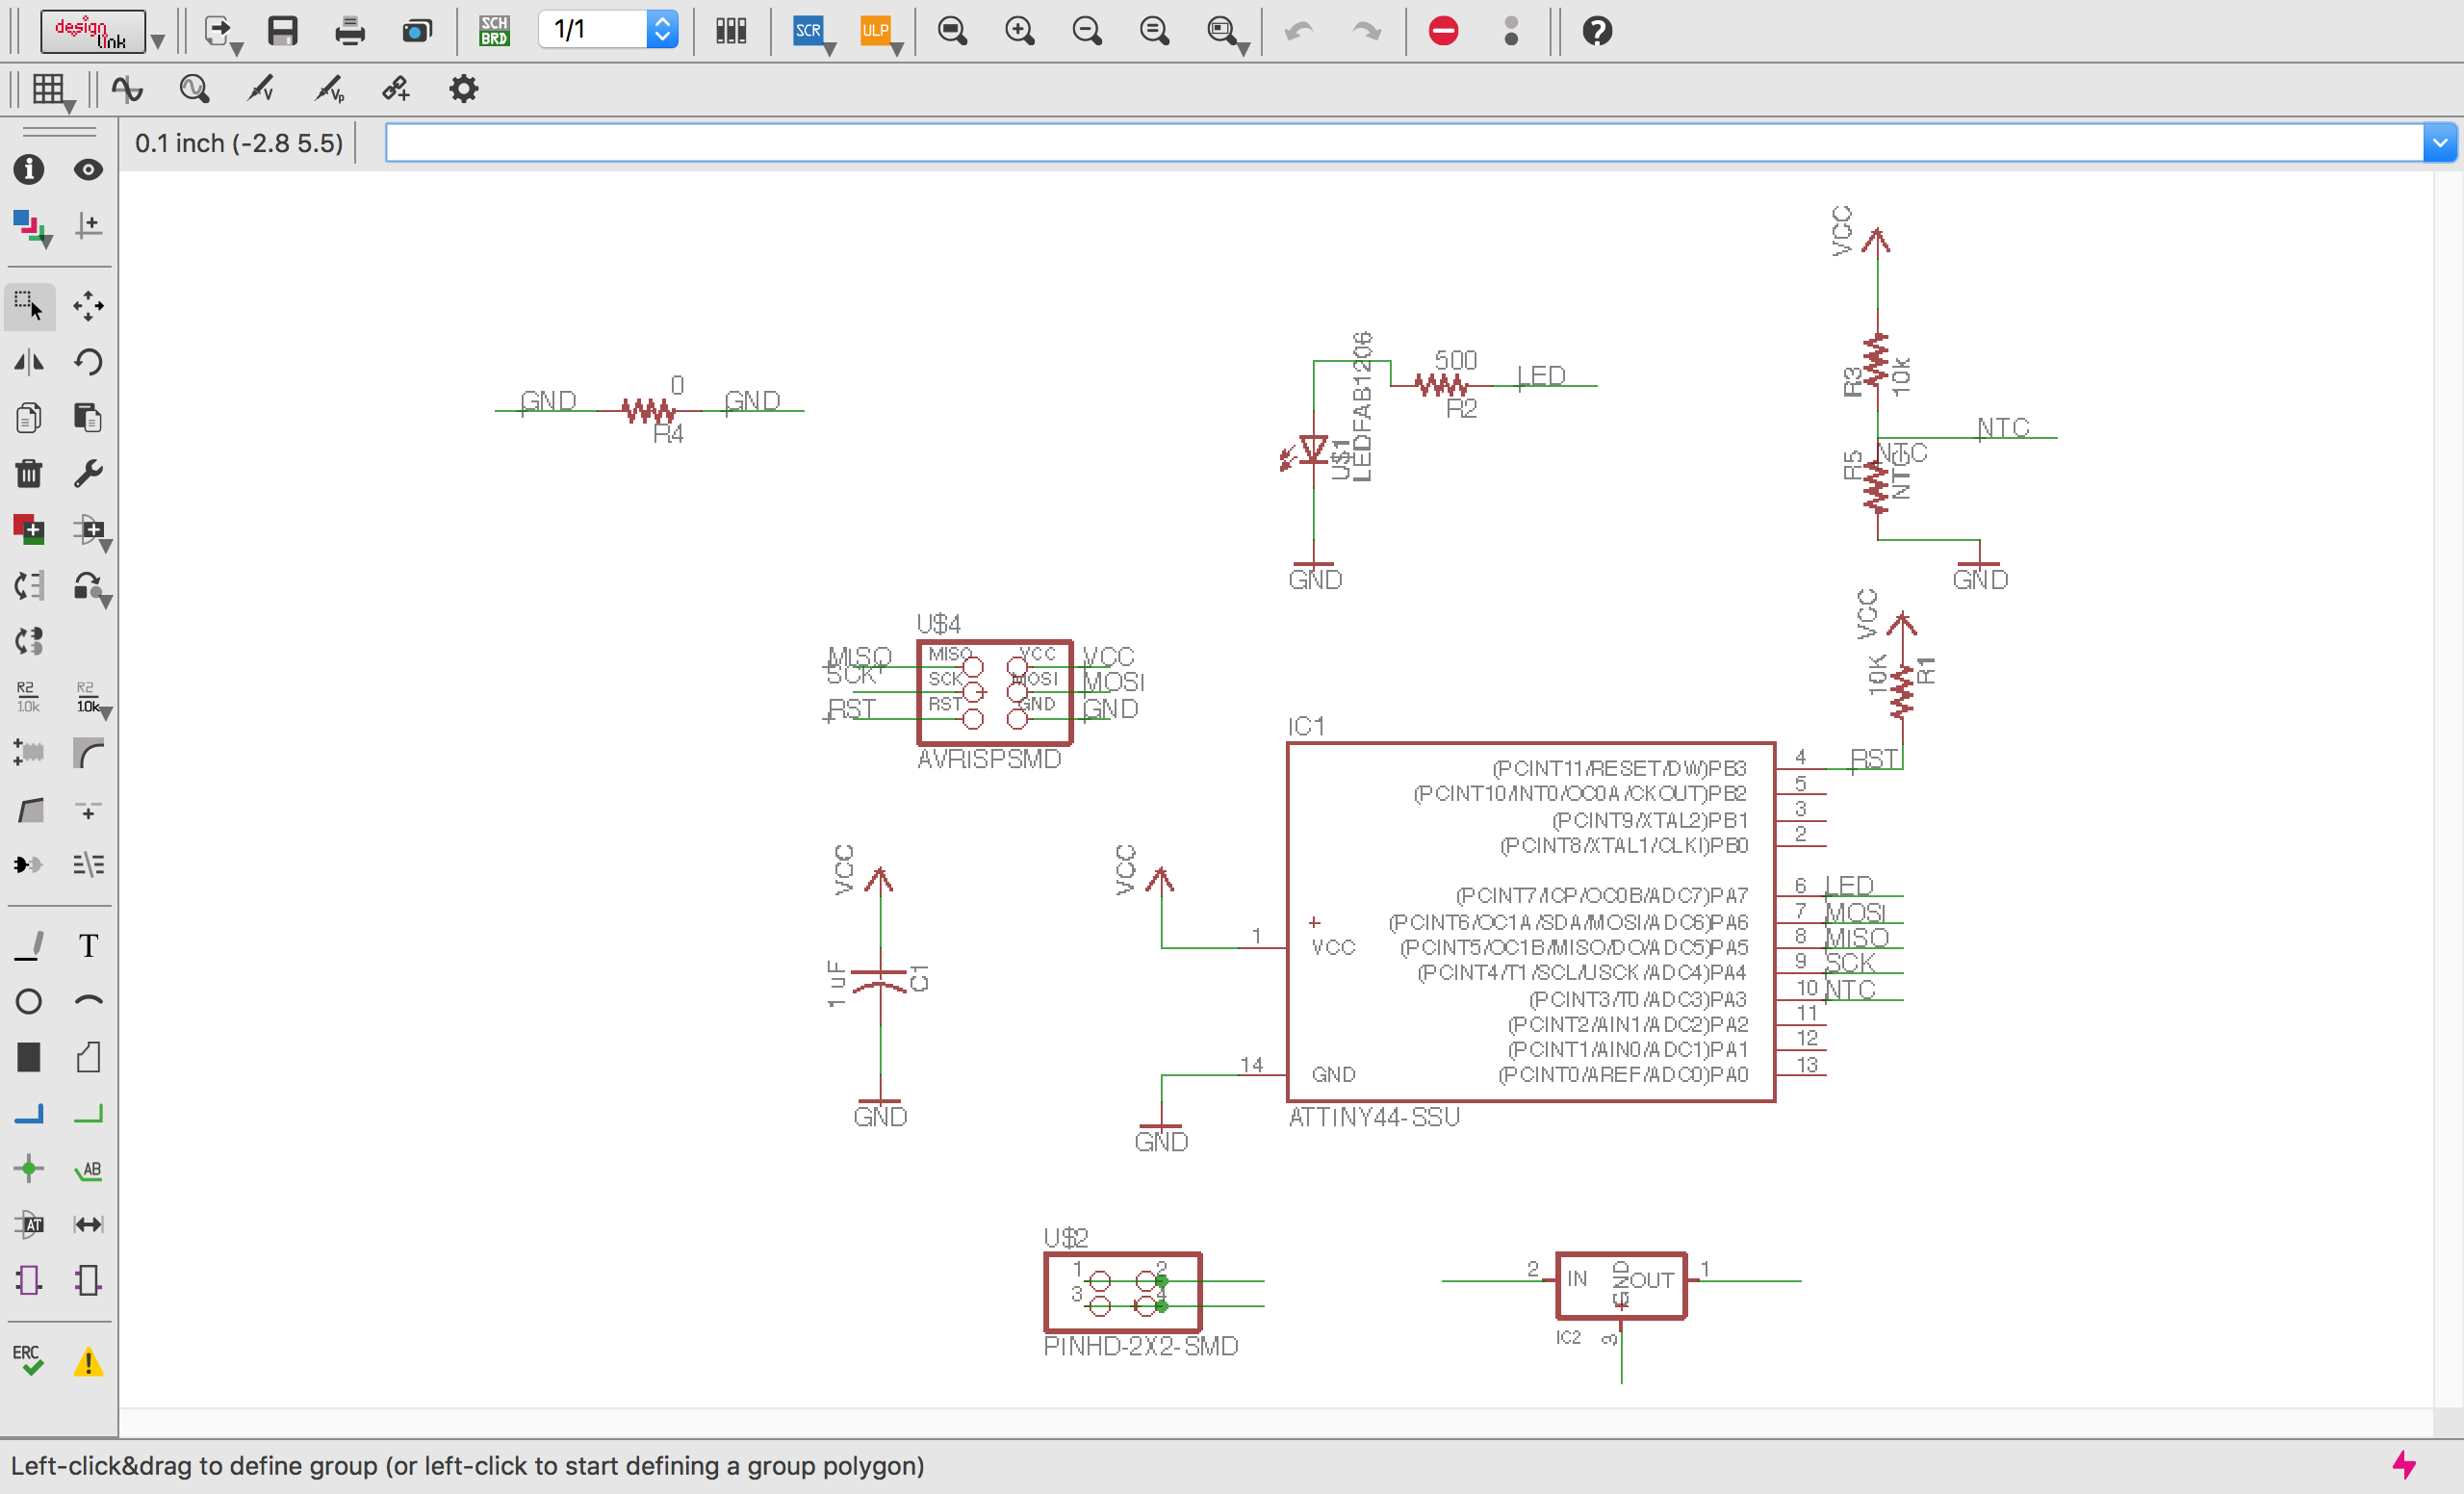The image size is (2464, 1494).
Task: Select the Move tool
Action: (88, 306)
